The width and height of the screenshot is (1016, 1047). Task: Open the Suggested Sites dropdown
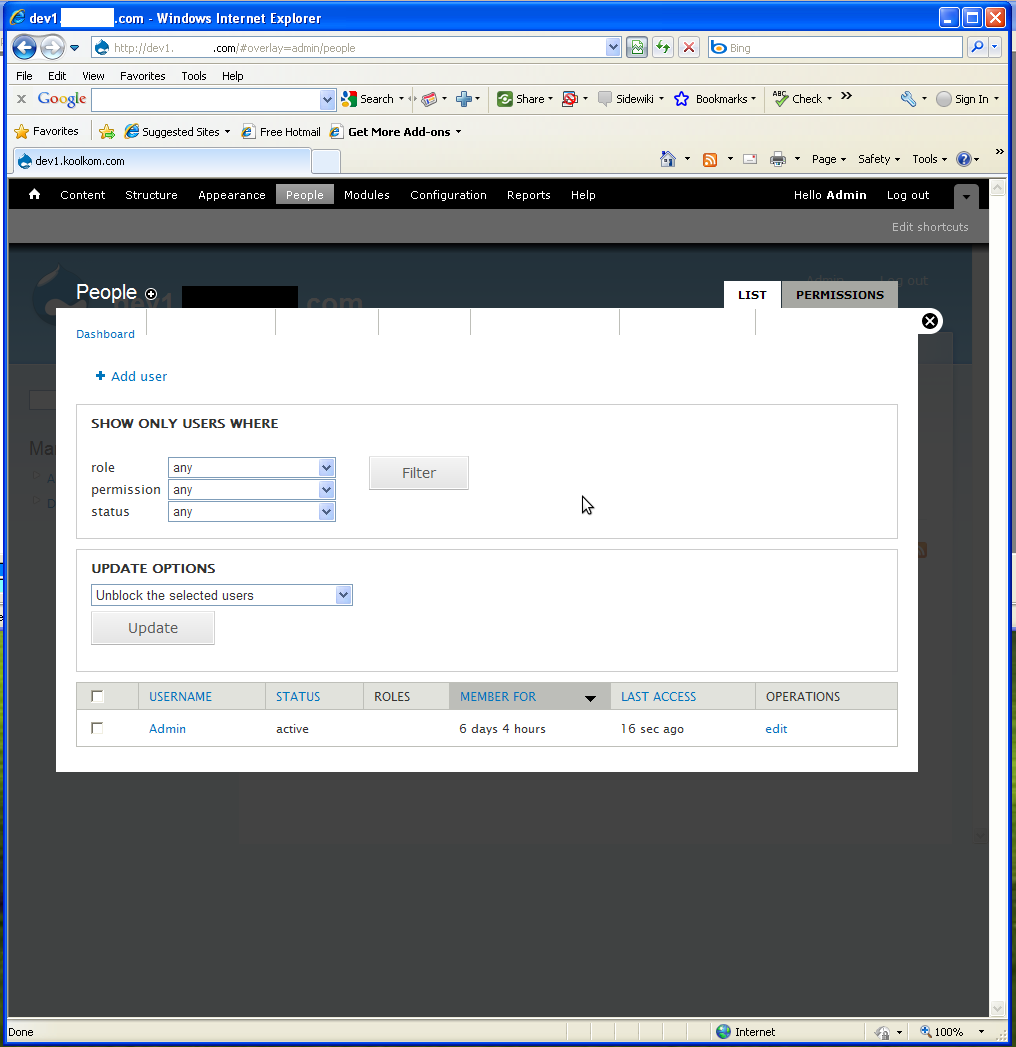[x=227, y=132]
